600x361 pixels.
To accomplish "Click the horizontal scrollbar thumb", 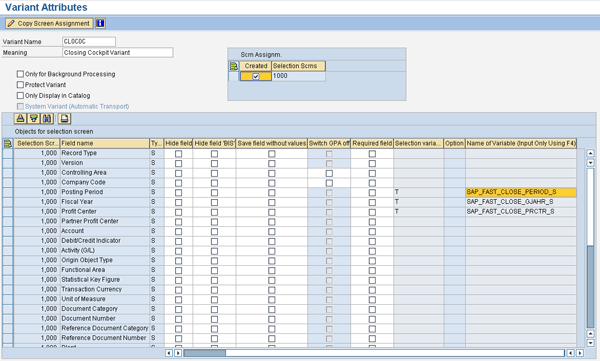I will click(x=205, y=353).
